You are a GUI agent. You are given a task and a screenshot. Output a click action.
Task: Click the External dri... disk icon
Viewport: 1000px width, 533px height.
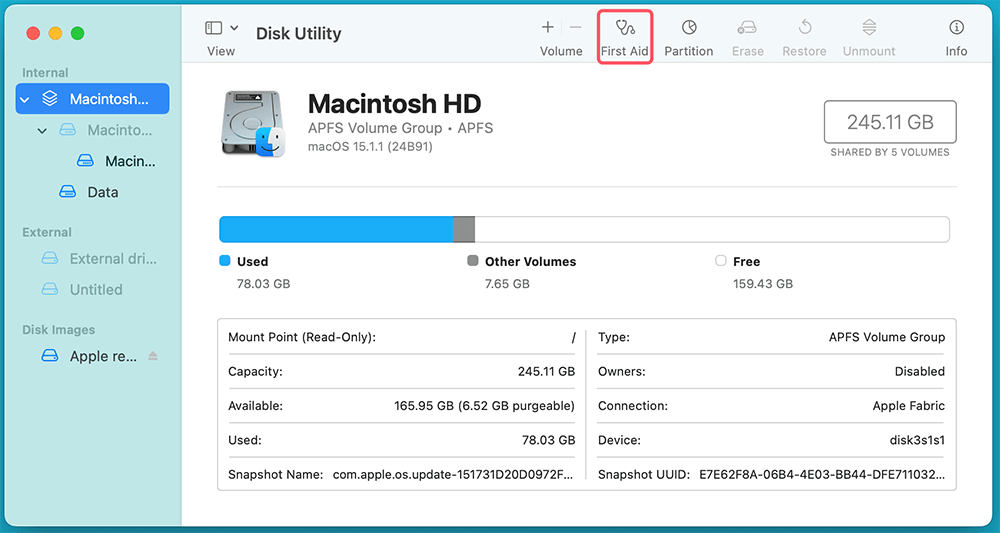[50, 258]
